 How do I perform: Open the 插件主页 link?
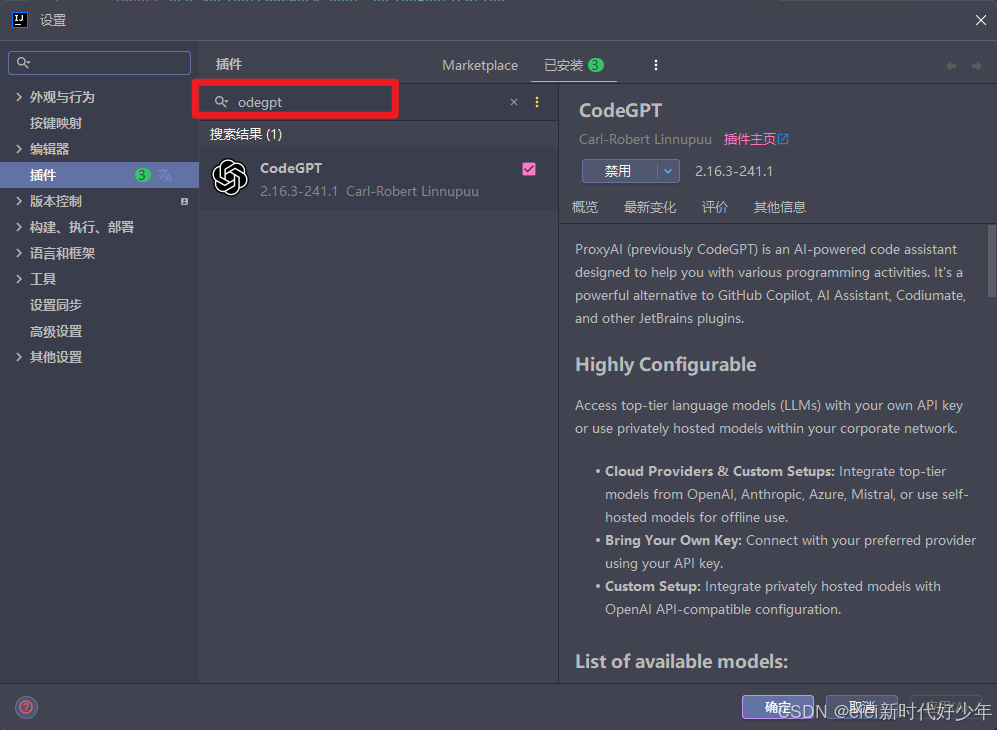(756, 139)
